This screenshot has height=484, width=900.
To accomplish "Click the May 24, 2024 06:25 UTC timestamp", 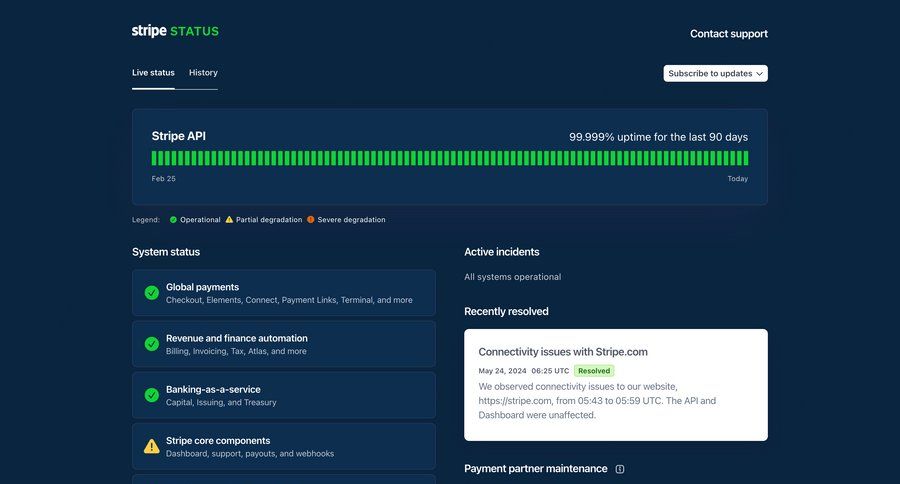I will pos(523,371).
